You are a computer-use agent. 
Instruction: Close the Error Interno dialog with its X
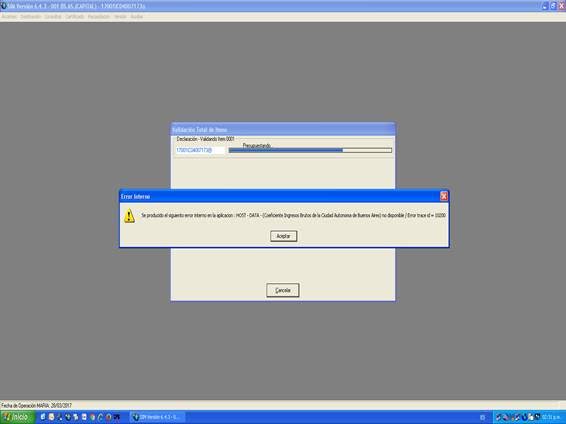point(444,196)
